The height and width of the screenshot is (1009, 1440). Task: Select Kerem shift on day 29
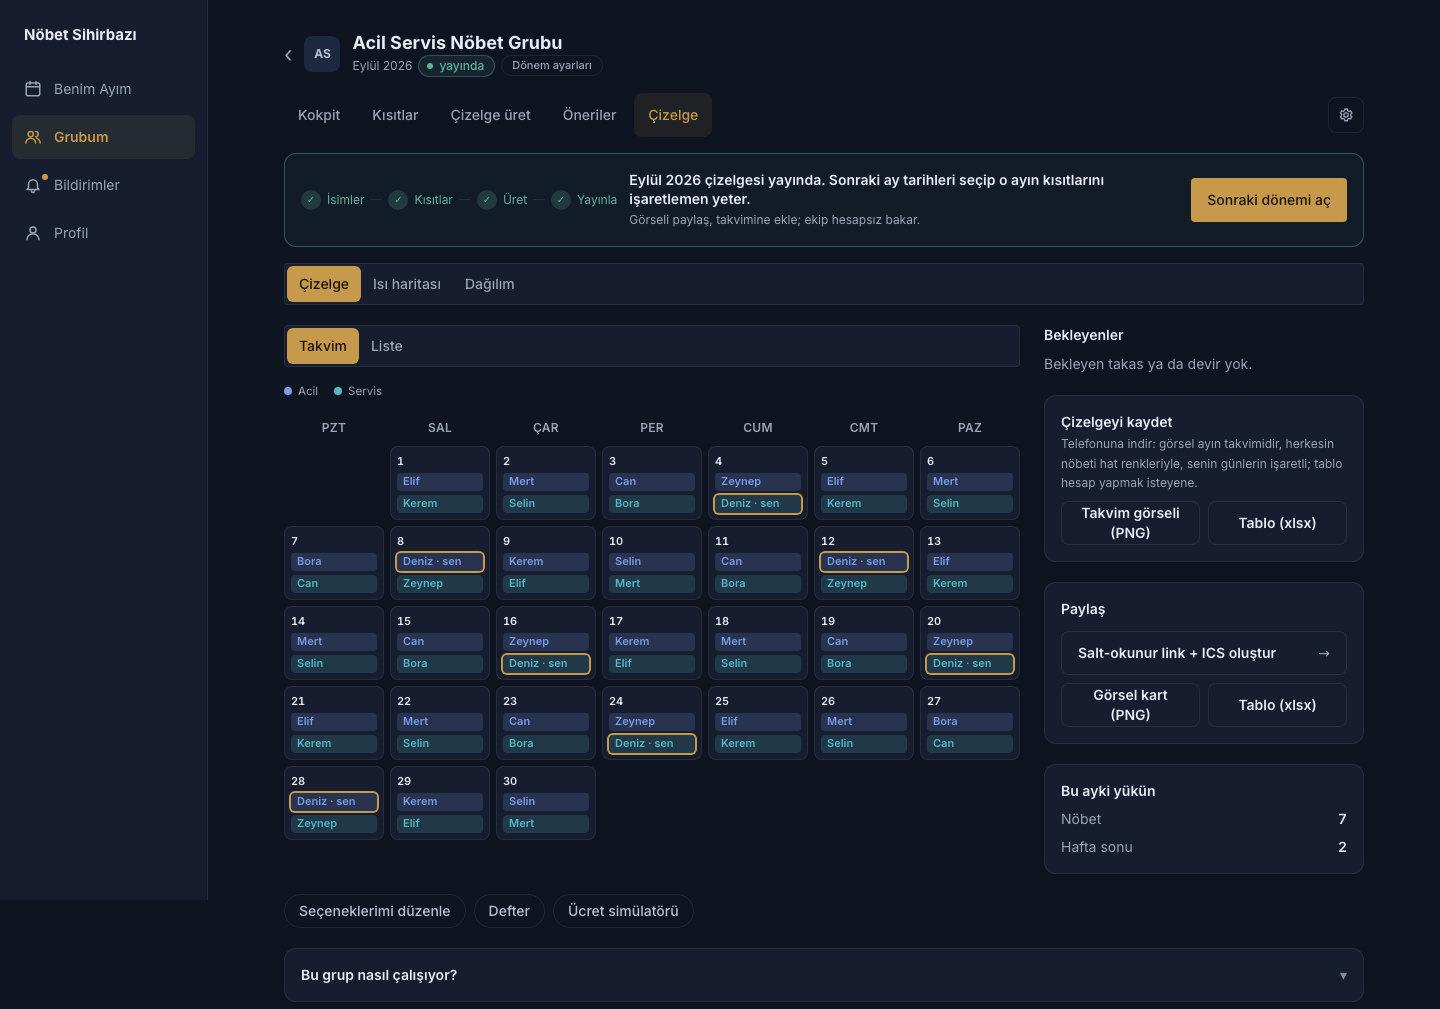pos(440,802)
